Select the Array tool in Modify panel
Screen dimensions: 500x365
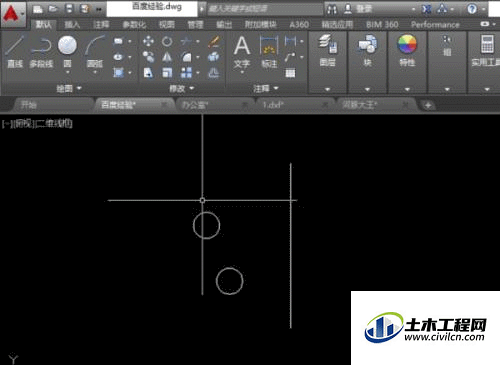tap(186, 73)
